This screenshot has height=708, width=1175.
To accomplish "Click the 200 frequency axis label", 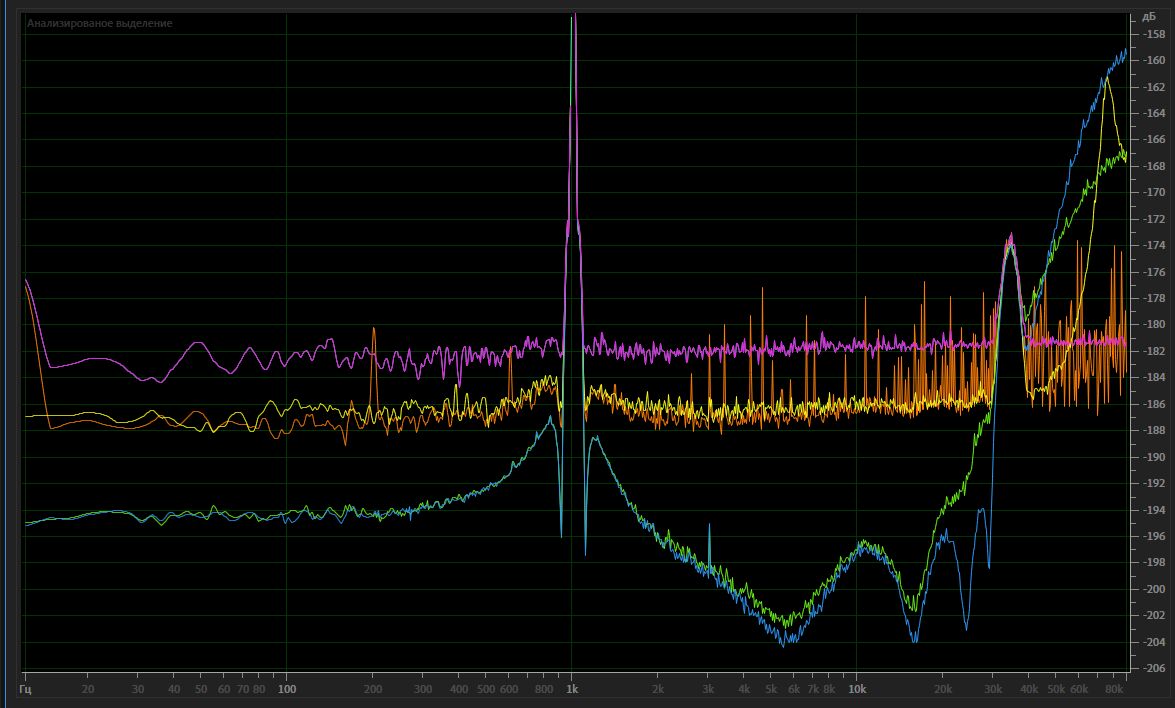I will (372, 689).
